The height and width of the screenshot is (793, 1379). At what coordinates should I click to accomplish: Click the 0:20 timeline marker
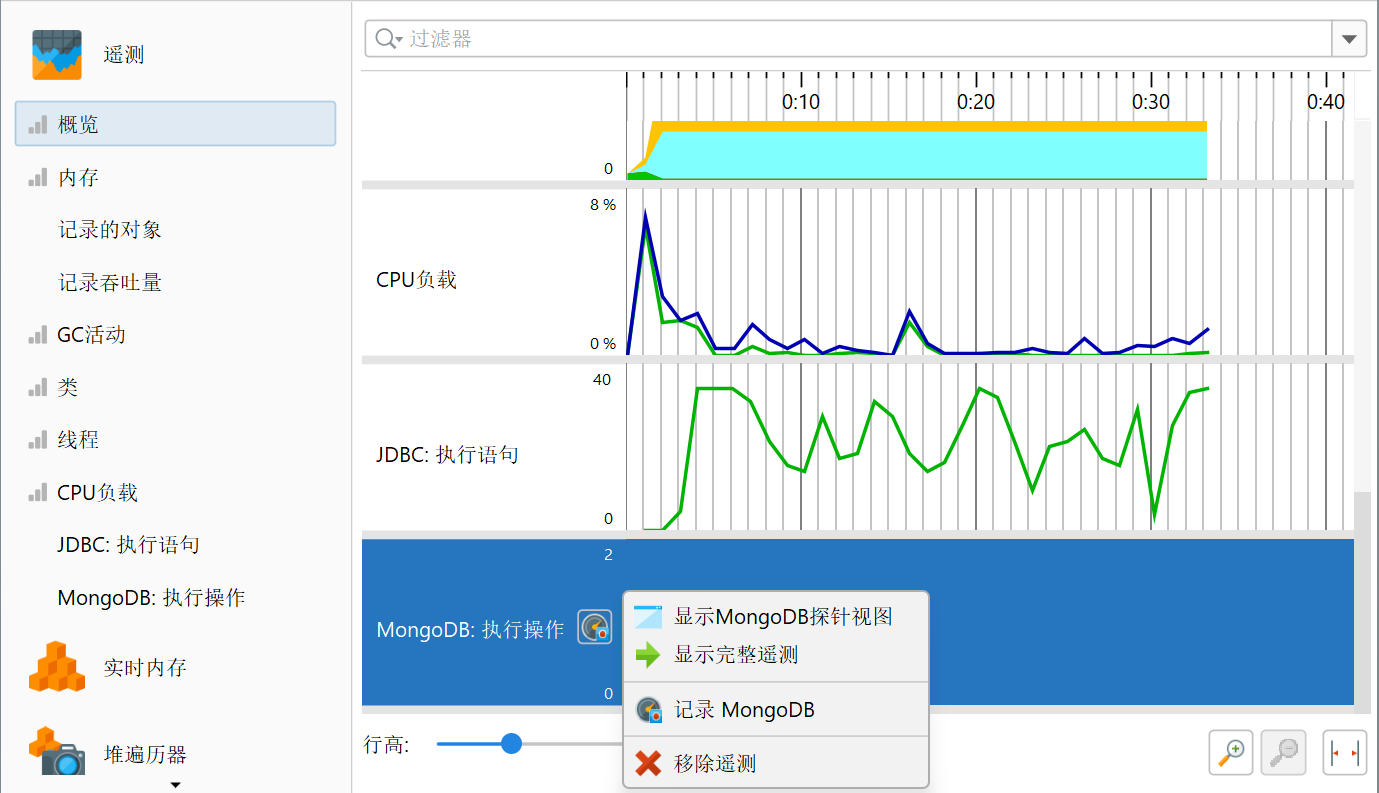click(976, 102)
